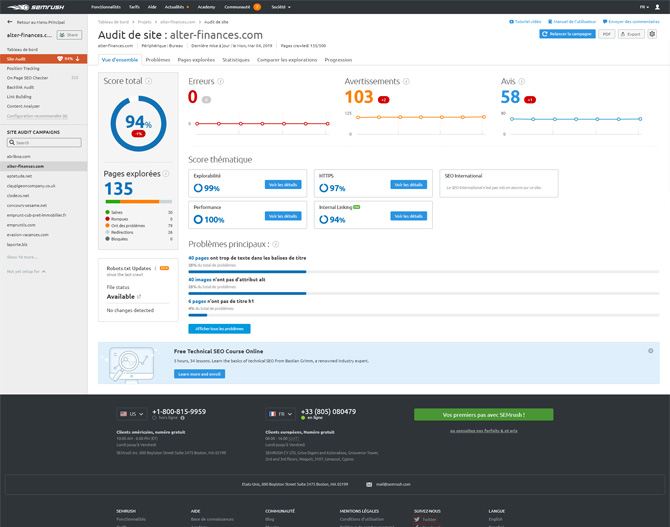Click the Problèmes principaux info icon
This screenshot has height=527, width=670.
276,244
